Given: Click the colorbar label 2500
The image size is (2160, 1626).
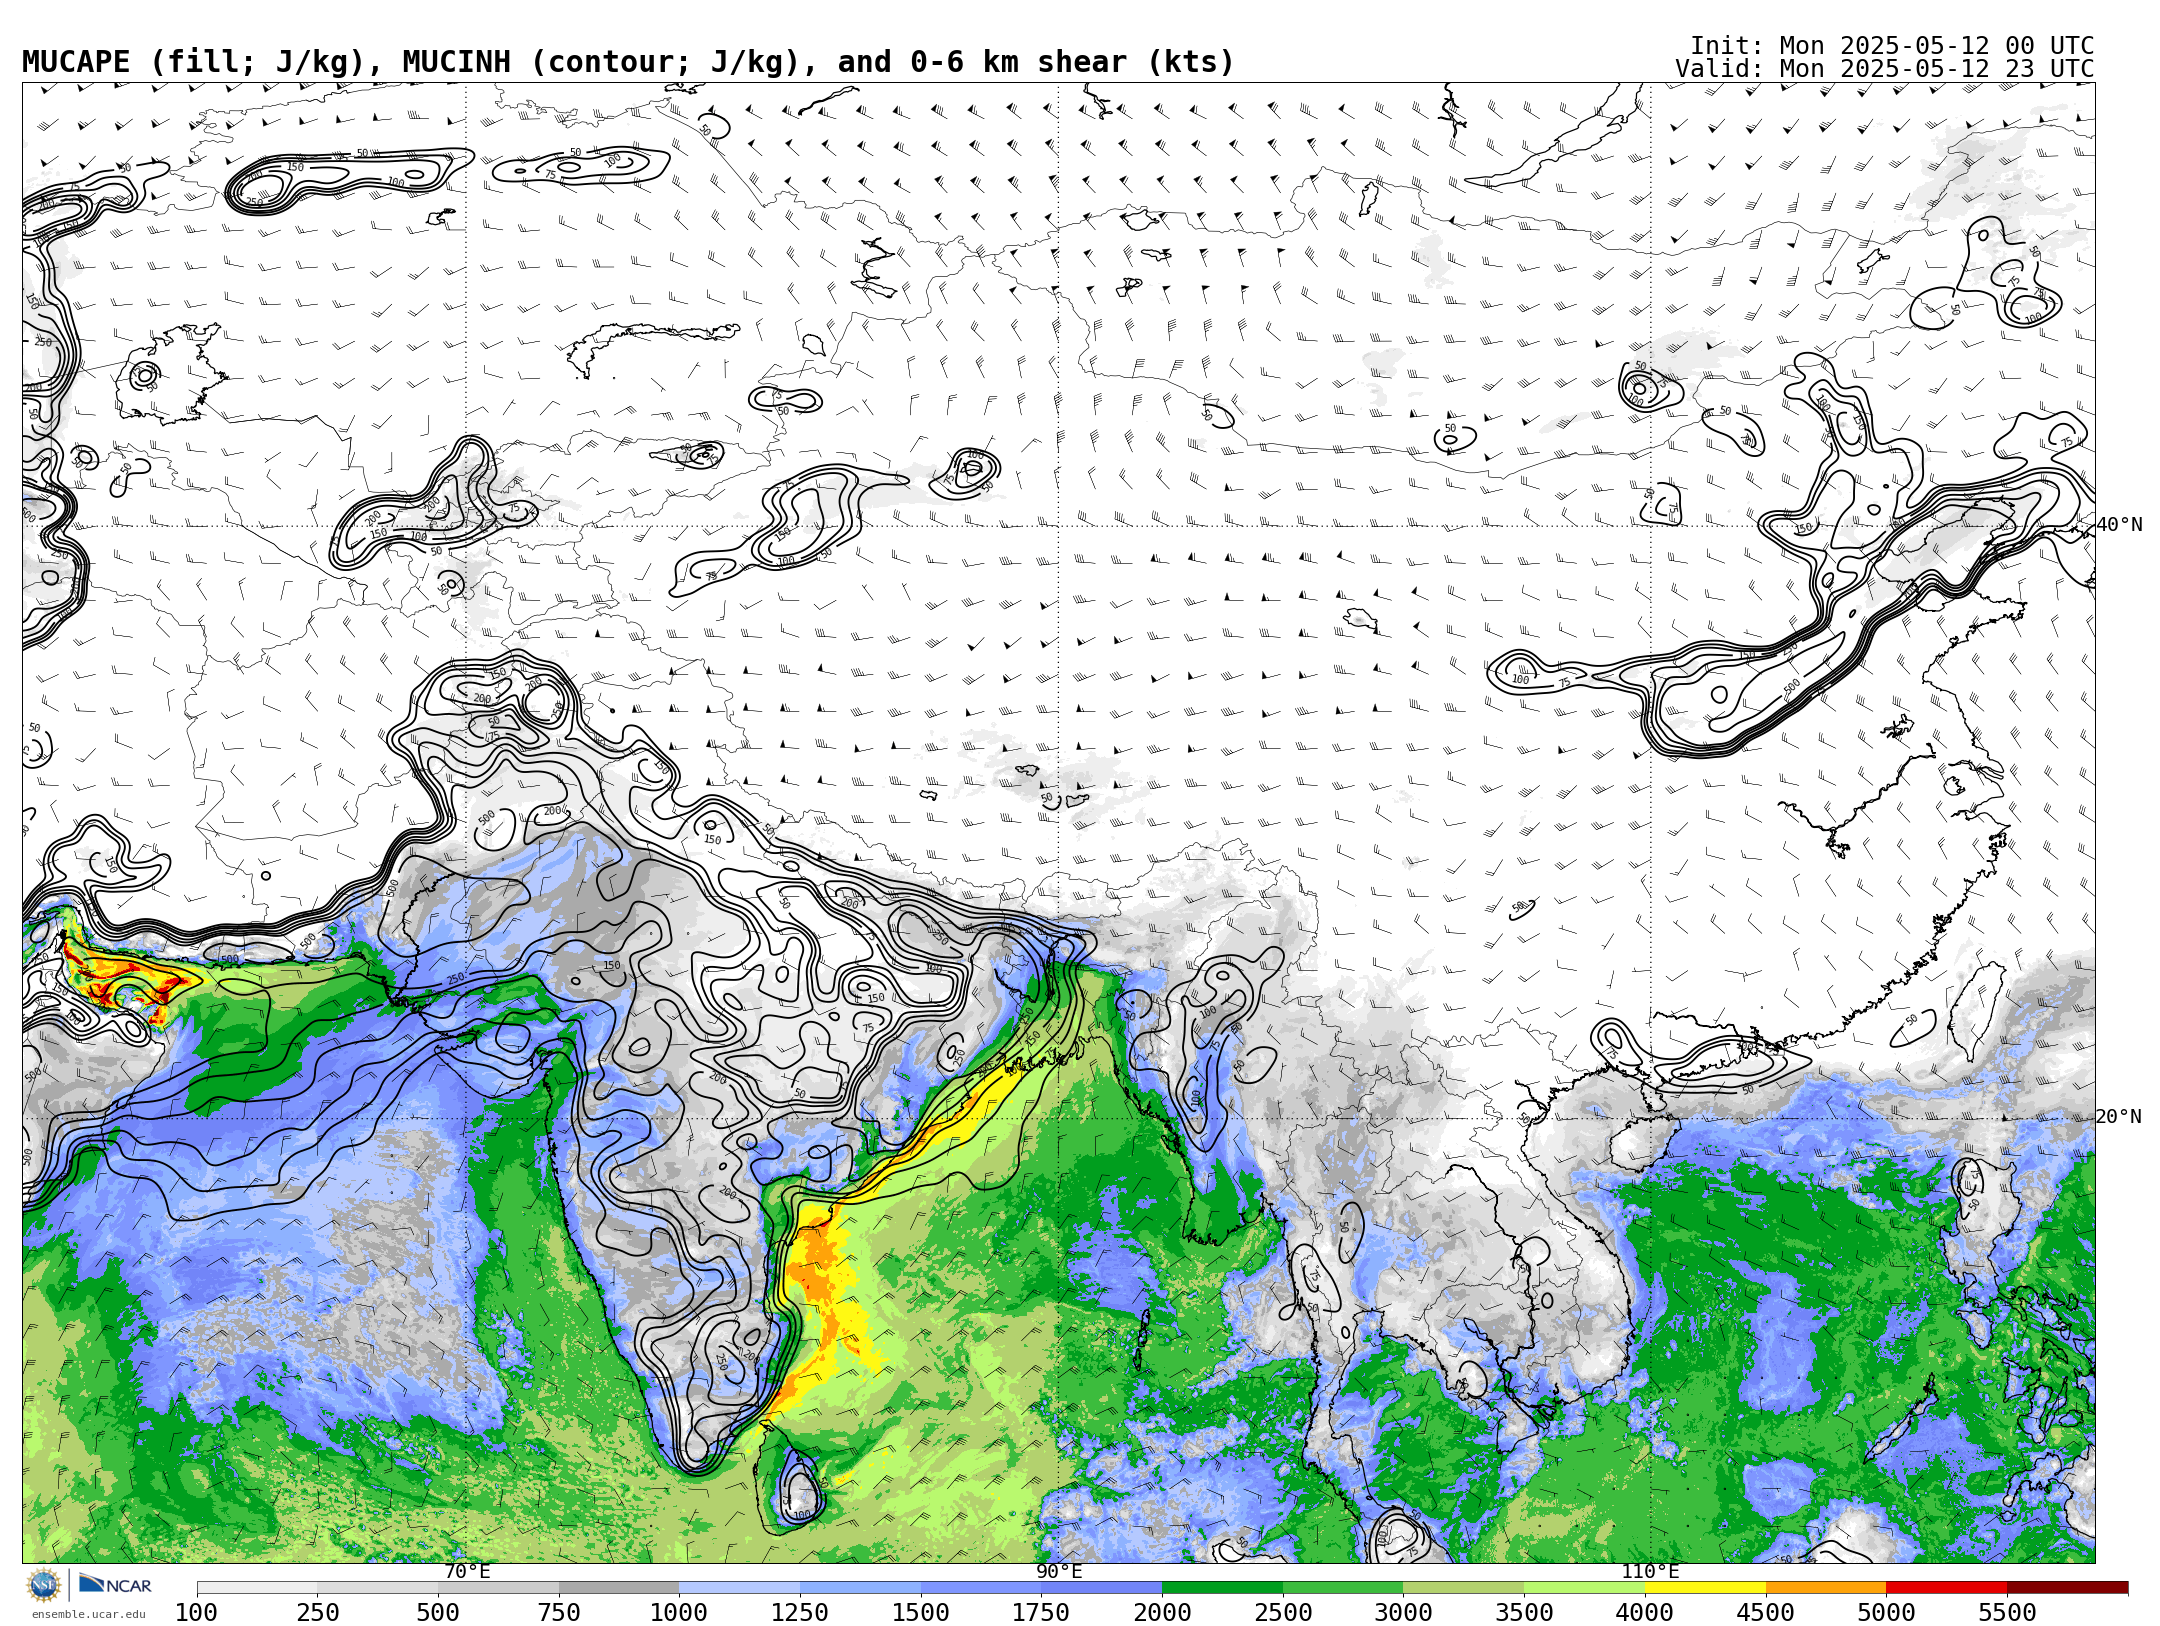Looking at the screenshot, I should tap(1283, 1613).
